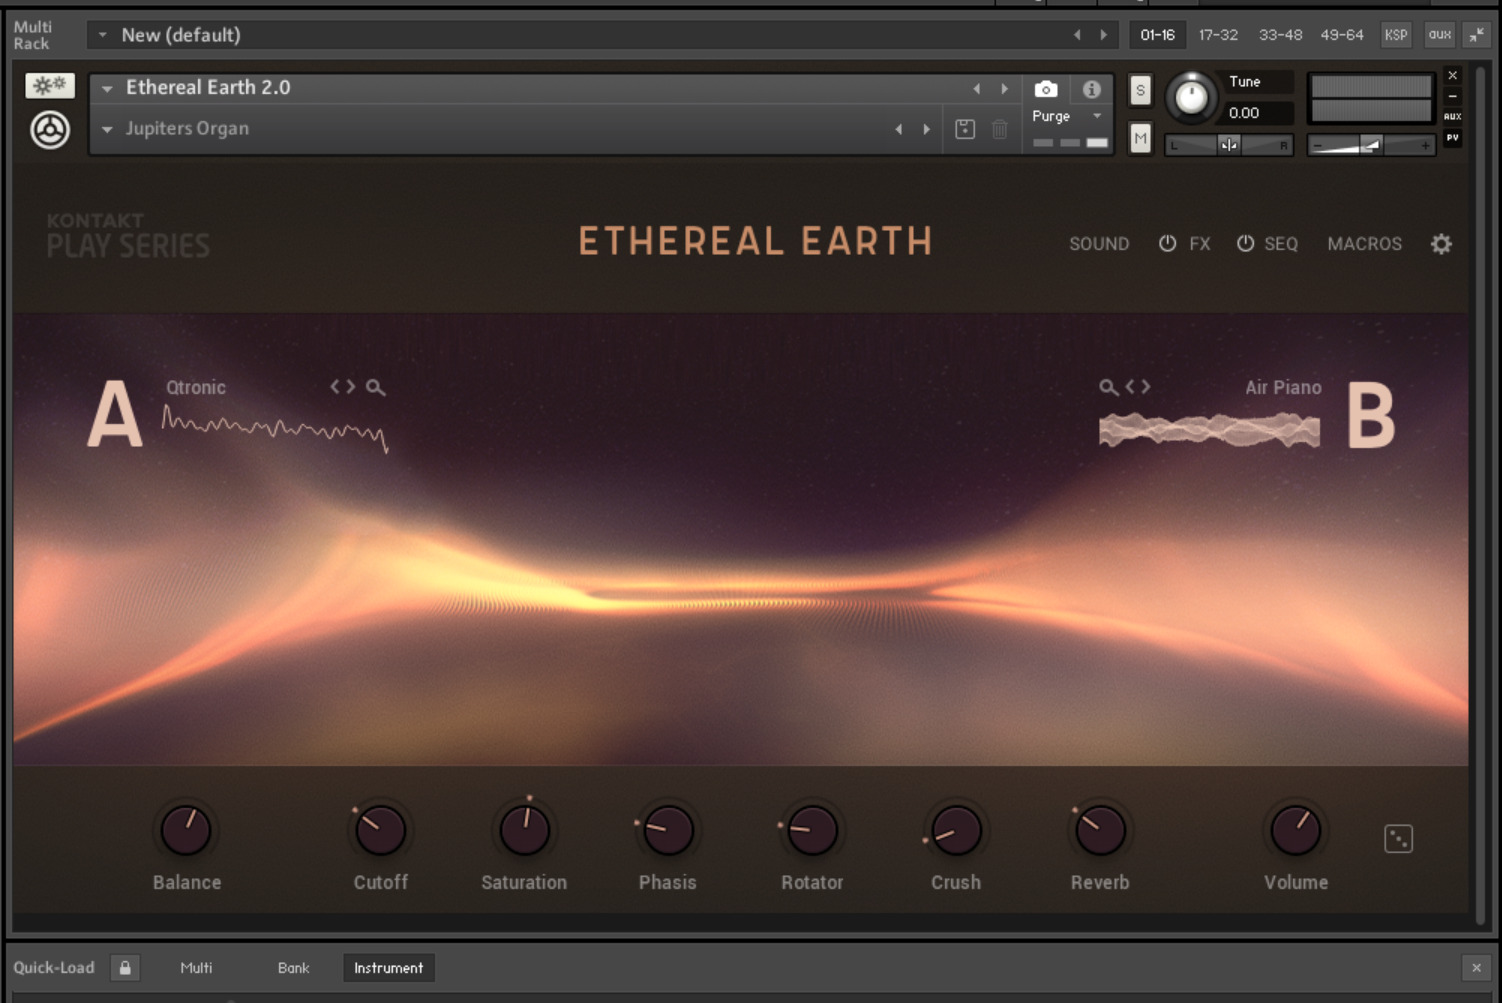Click the rack minimize arrows icon
The image size is (1502, 1003).
pyautogui.click(x=1477, y=35)
